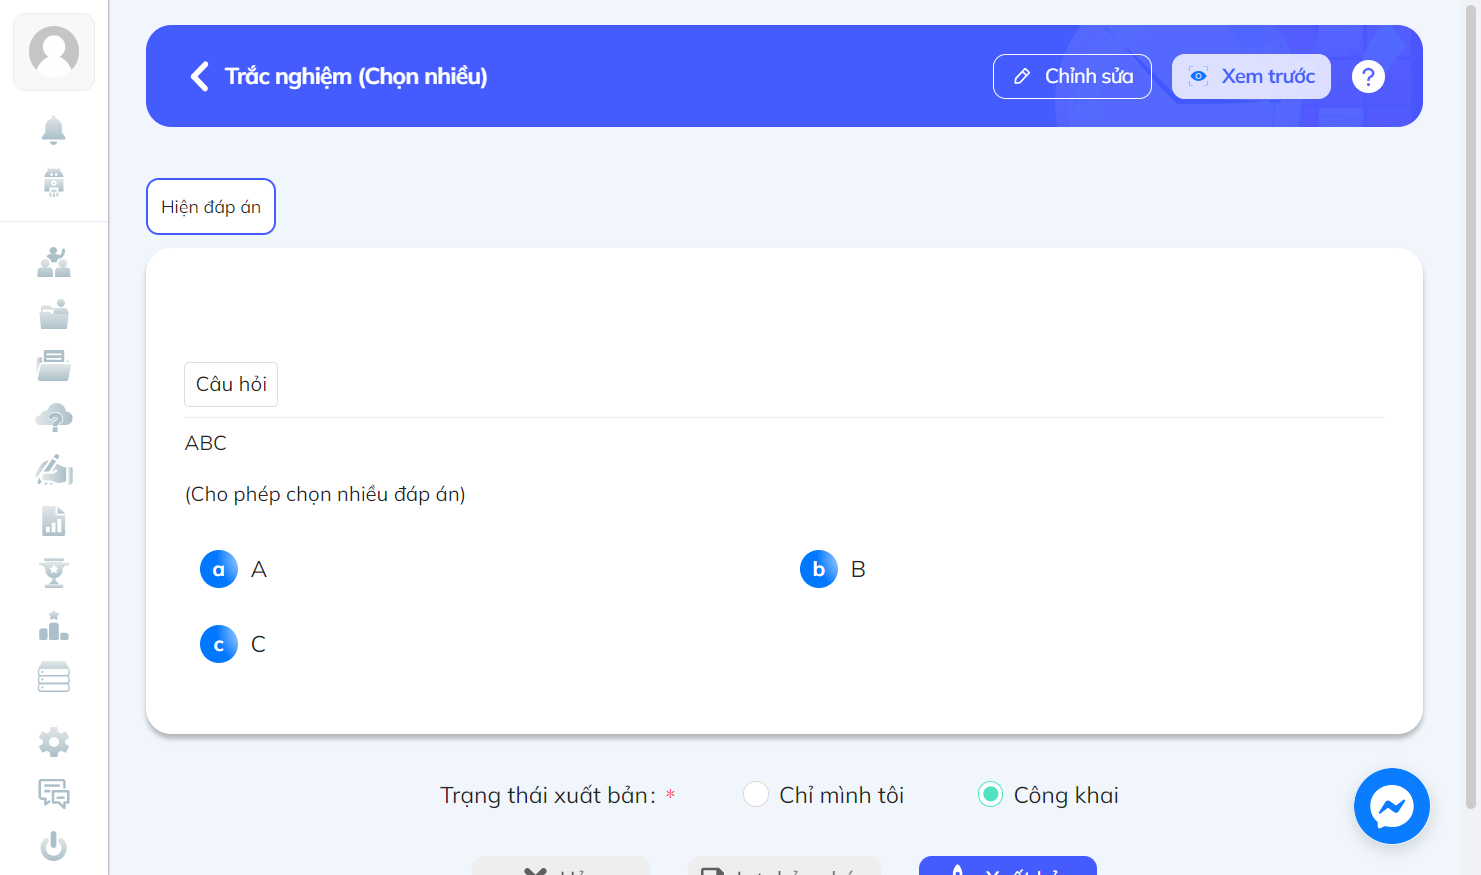The width and height of the screenshot is (1481, 875).
Task: Click the hand-writing icon in sidebar
Action: [x=54, y=470]
